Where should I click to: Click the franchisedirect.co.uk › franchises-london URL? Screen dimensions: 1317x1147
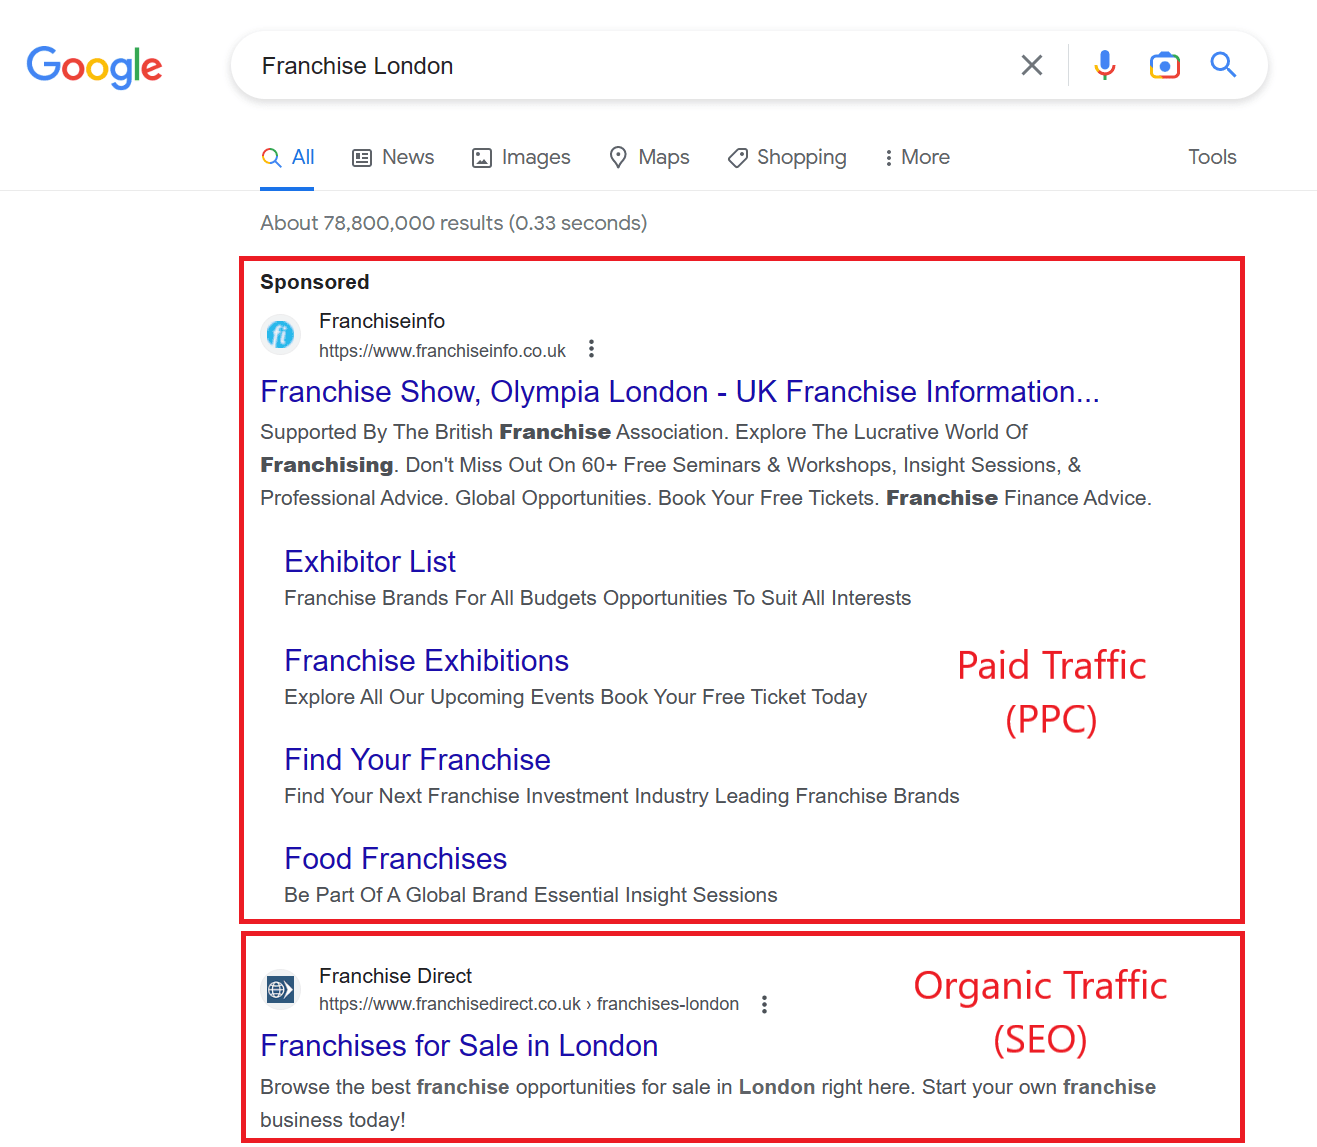coord(529,1004)
